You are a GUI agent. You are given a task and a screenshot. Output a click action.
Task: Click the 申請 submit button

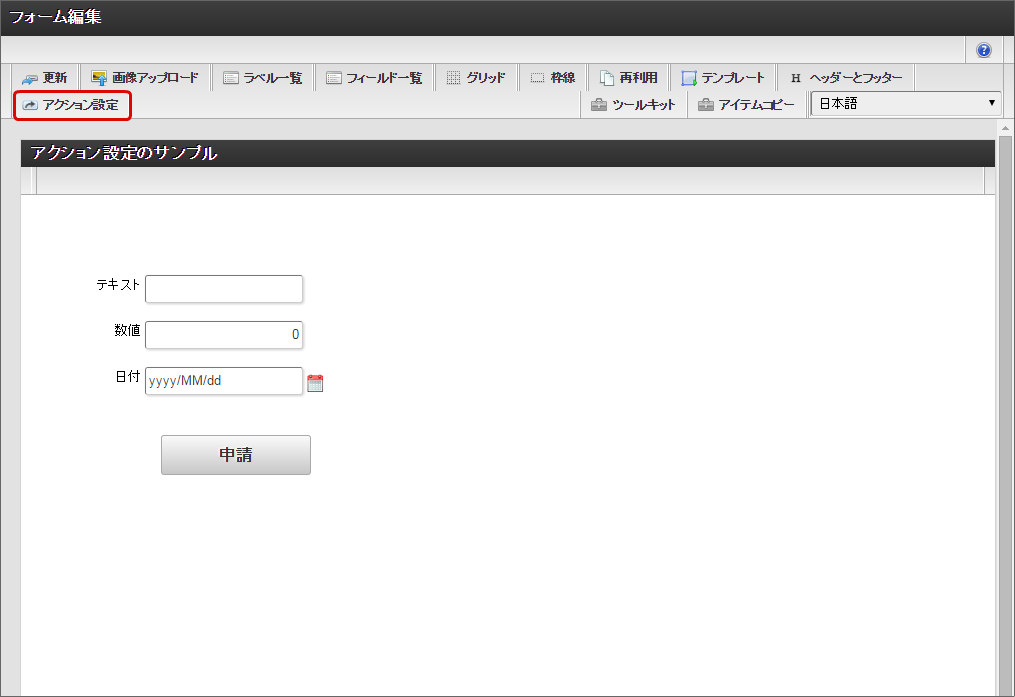pyautogui.click(x=236, y=455)
